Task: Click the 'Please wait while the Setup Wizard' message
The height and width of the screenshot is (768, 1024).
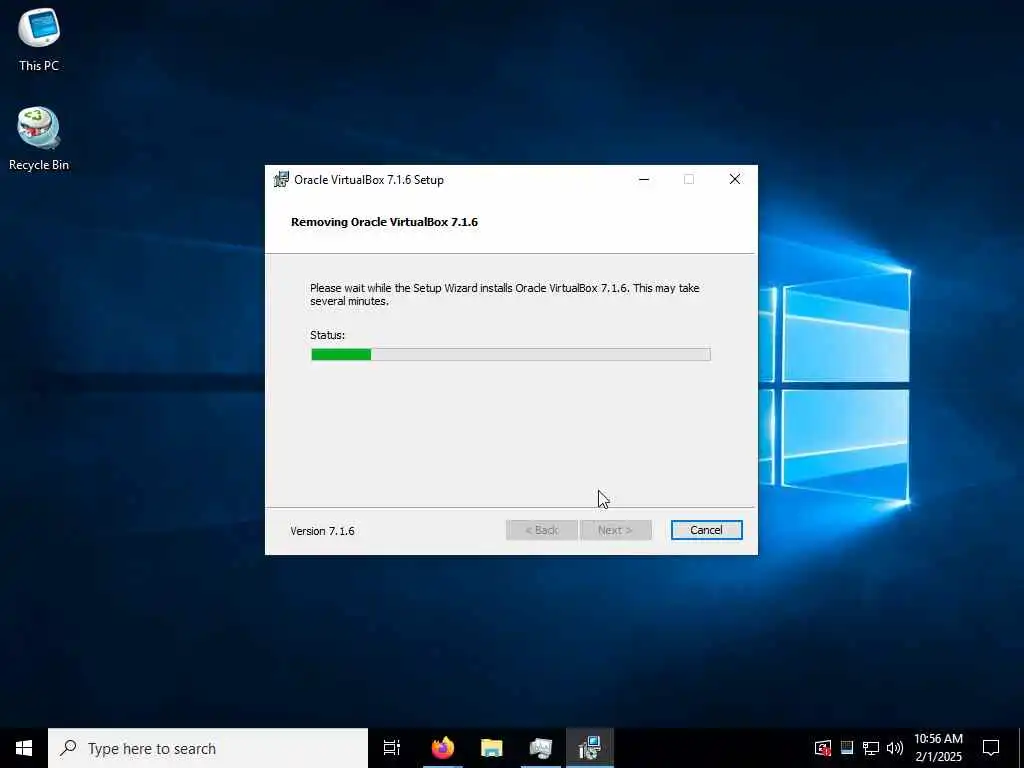Action: [504, 295]
